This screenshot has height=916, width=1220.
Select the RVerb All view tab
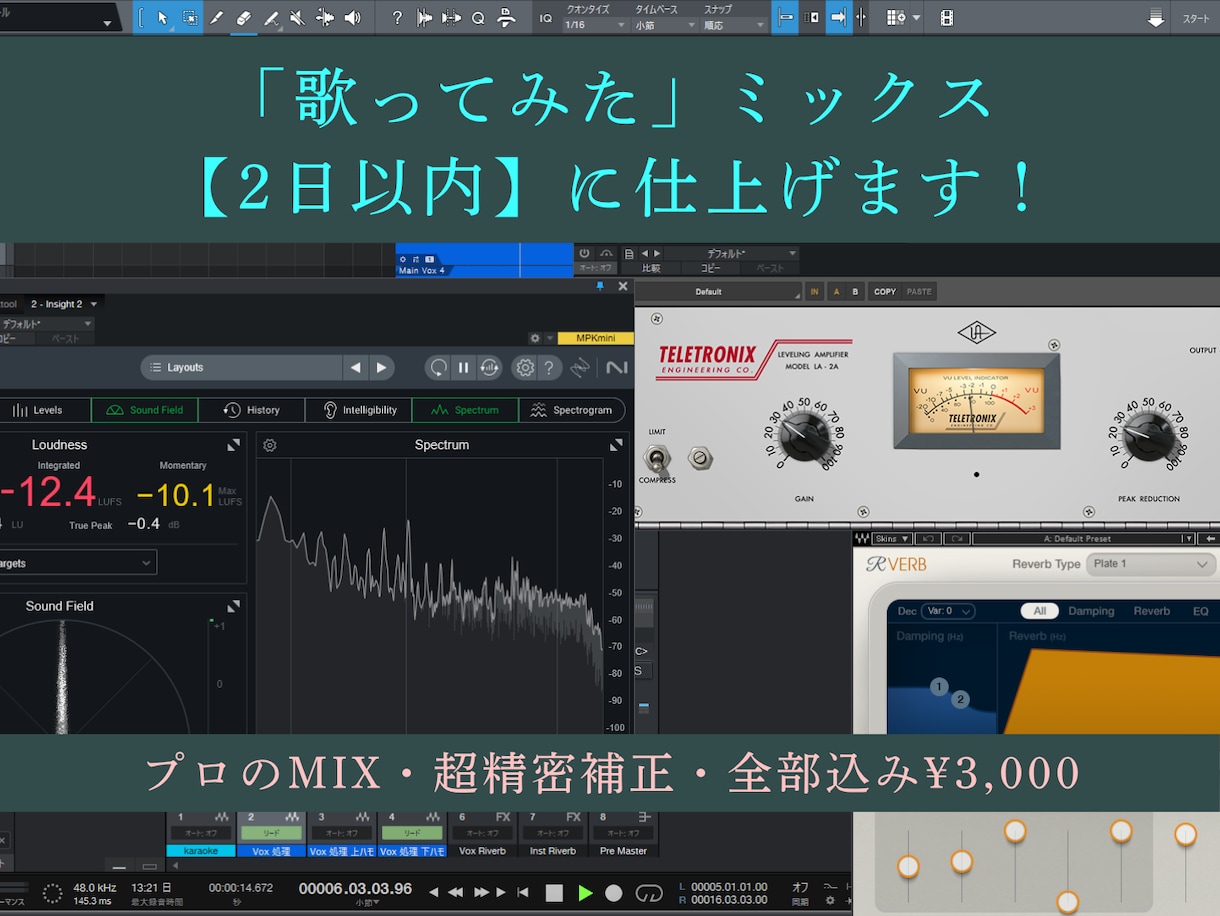[x=1039, y=611]
